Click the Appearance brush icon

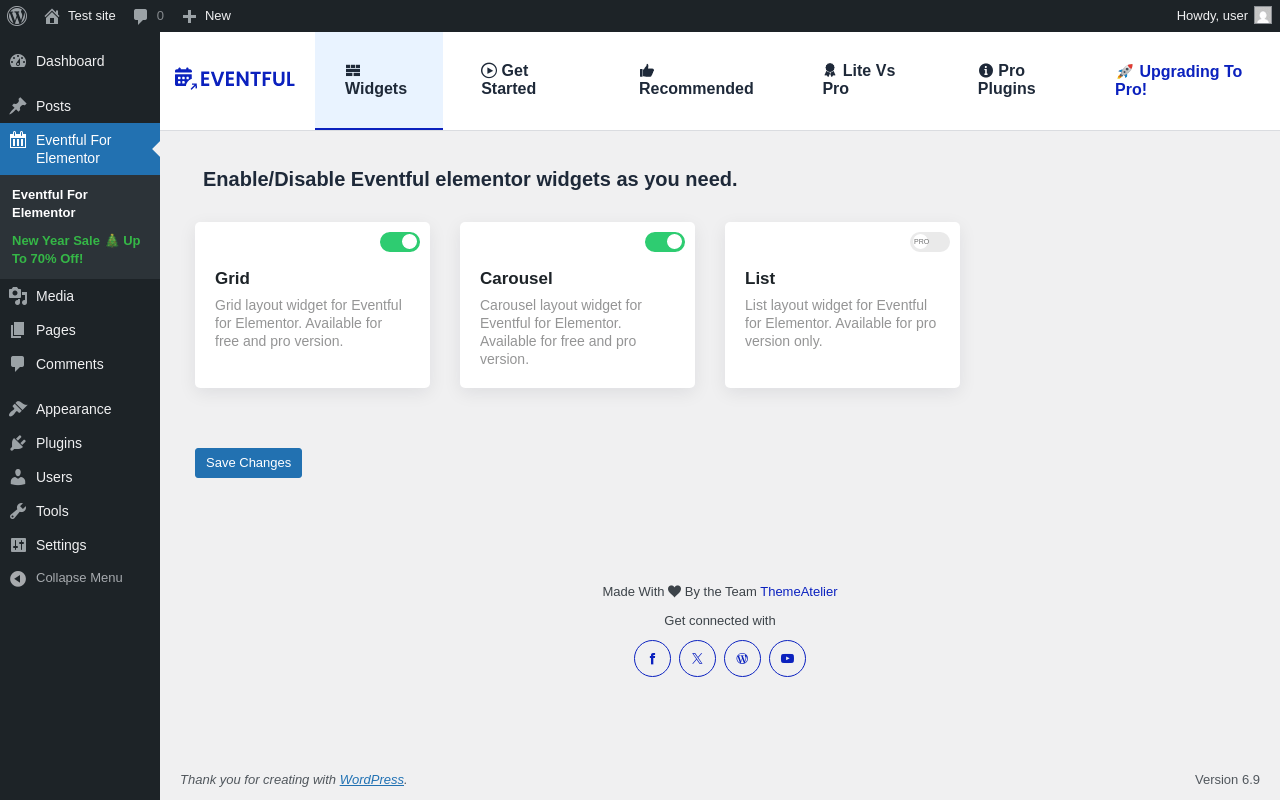(x=18, y=409)
